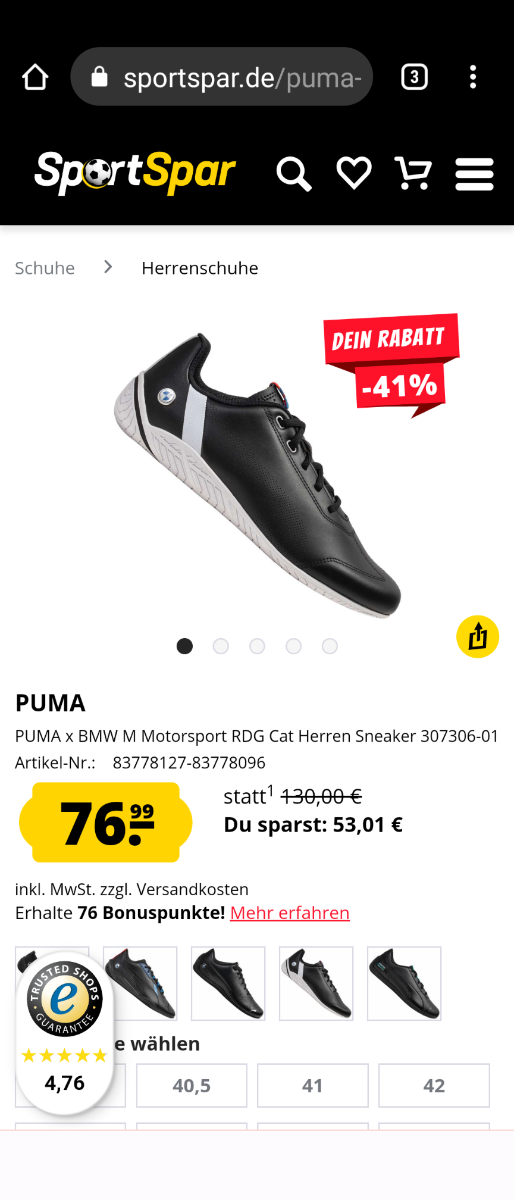Select the fifth image carousel dot
The height and width of the screenshot is (1200, 514).
(330, 646)
